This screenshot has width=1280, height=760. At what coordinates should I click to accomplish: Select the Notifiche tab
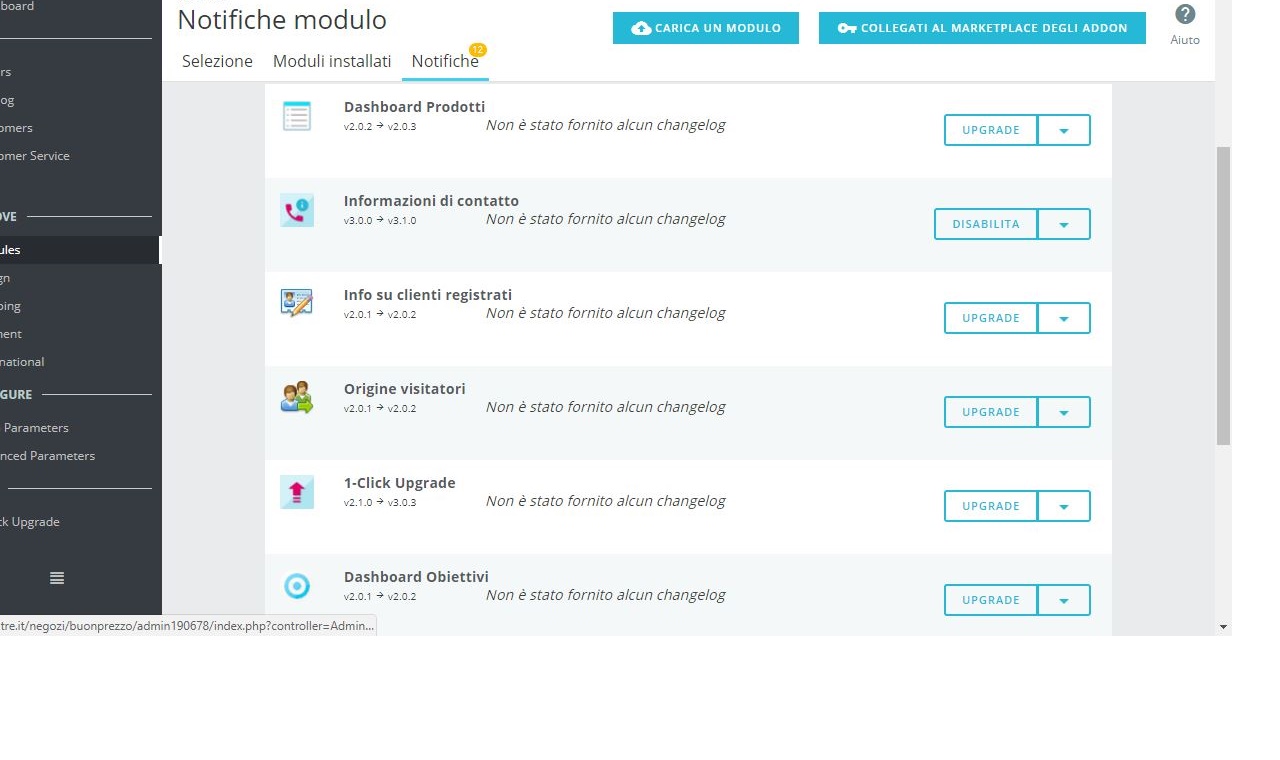(445, 61)
